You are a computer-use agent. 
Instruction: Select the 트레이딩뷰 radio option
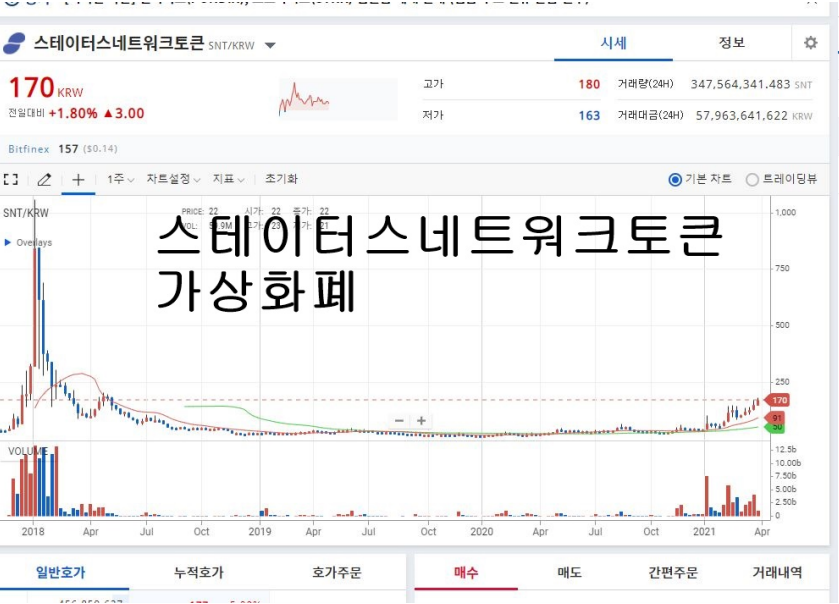[752, 179]
